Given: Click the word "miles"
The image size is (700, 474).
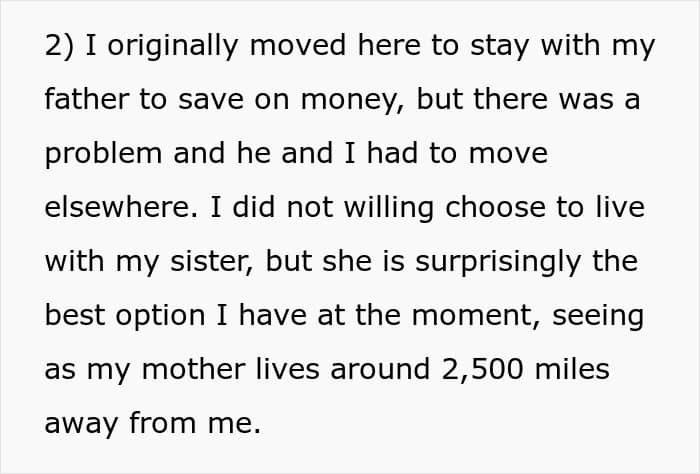Looking at the screenshot, I should pos(572,369).
